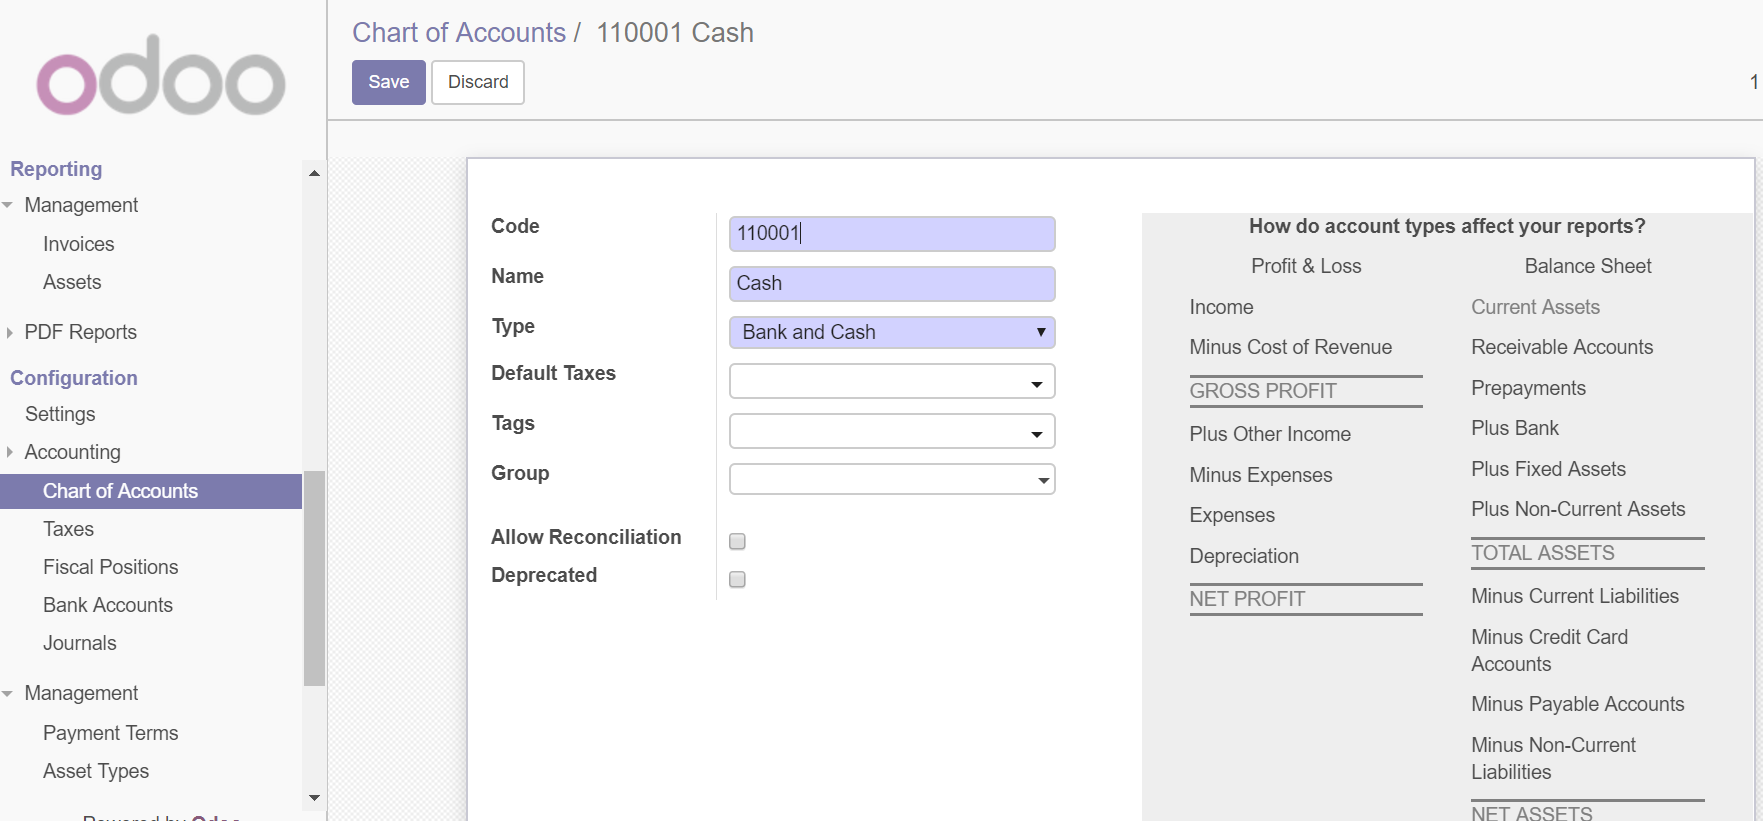Discard the account edits

click(x=478, y=82)
